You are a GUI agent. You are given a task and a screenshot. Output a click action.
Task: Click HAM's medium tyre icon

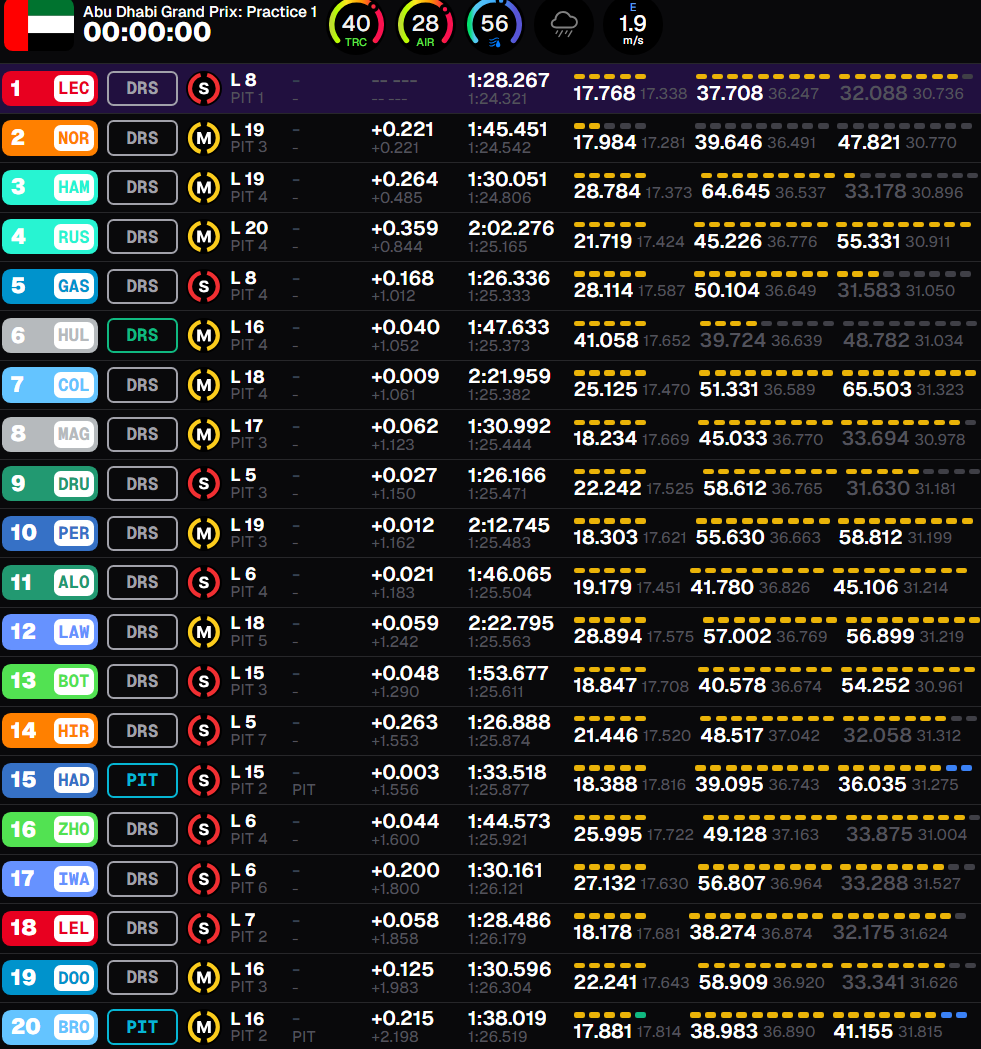coord(204,187)
